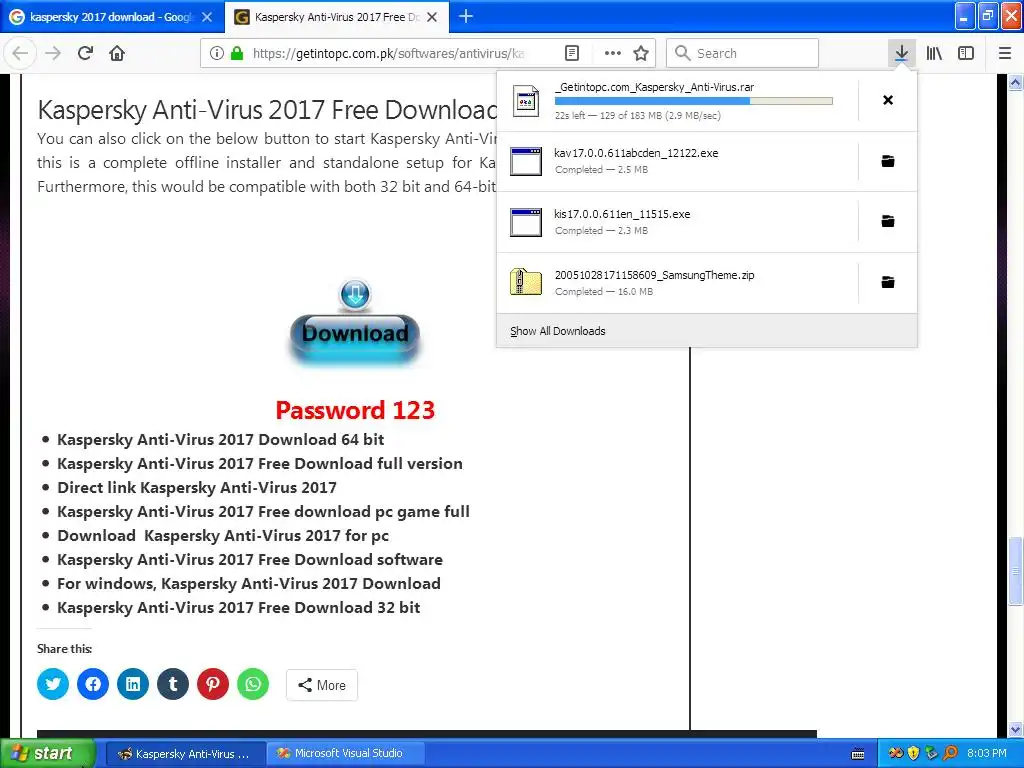Select 'Kaspersky Anti-Virus 2017 Download 64 bit' text

tap(221, 440)
